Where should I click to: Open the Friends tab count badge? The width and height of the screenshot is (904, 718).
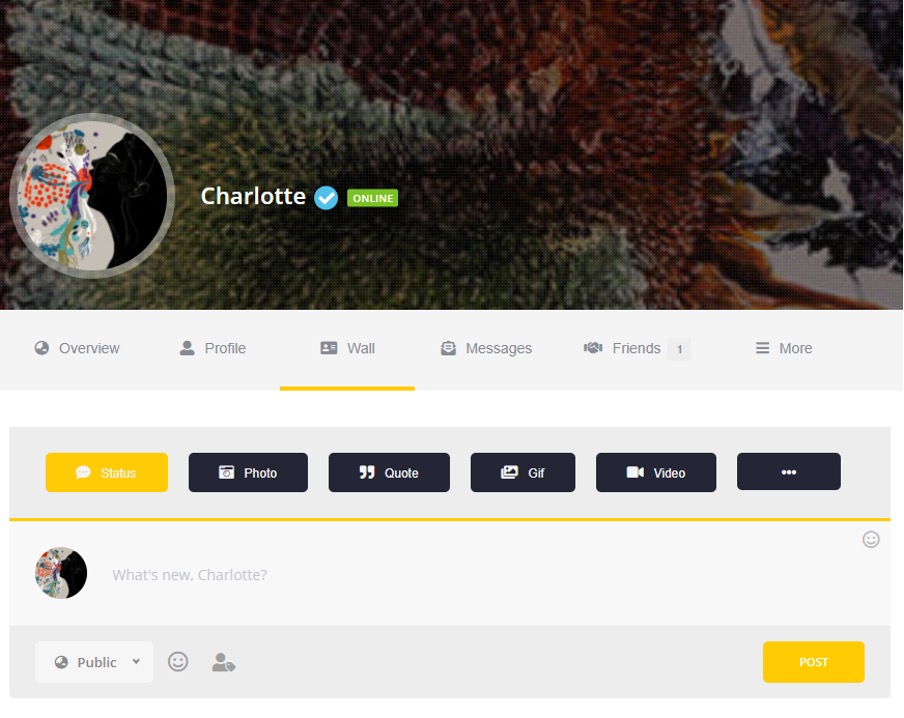click(x=679, y=349)
